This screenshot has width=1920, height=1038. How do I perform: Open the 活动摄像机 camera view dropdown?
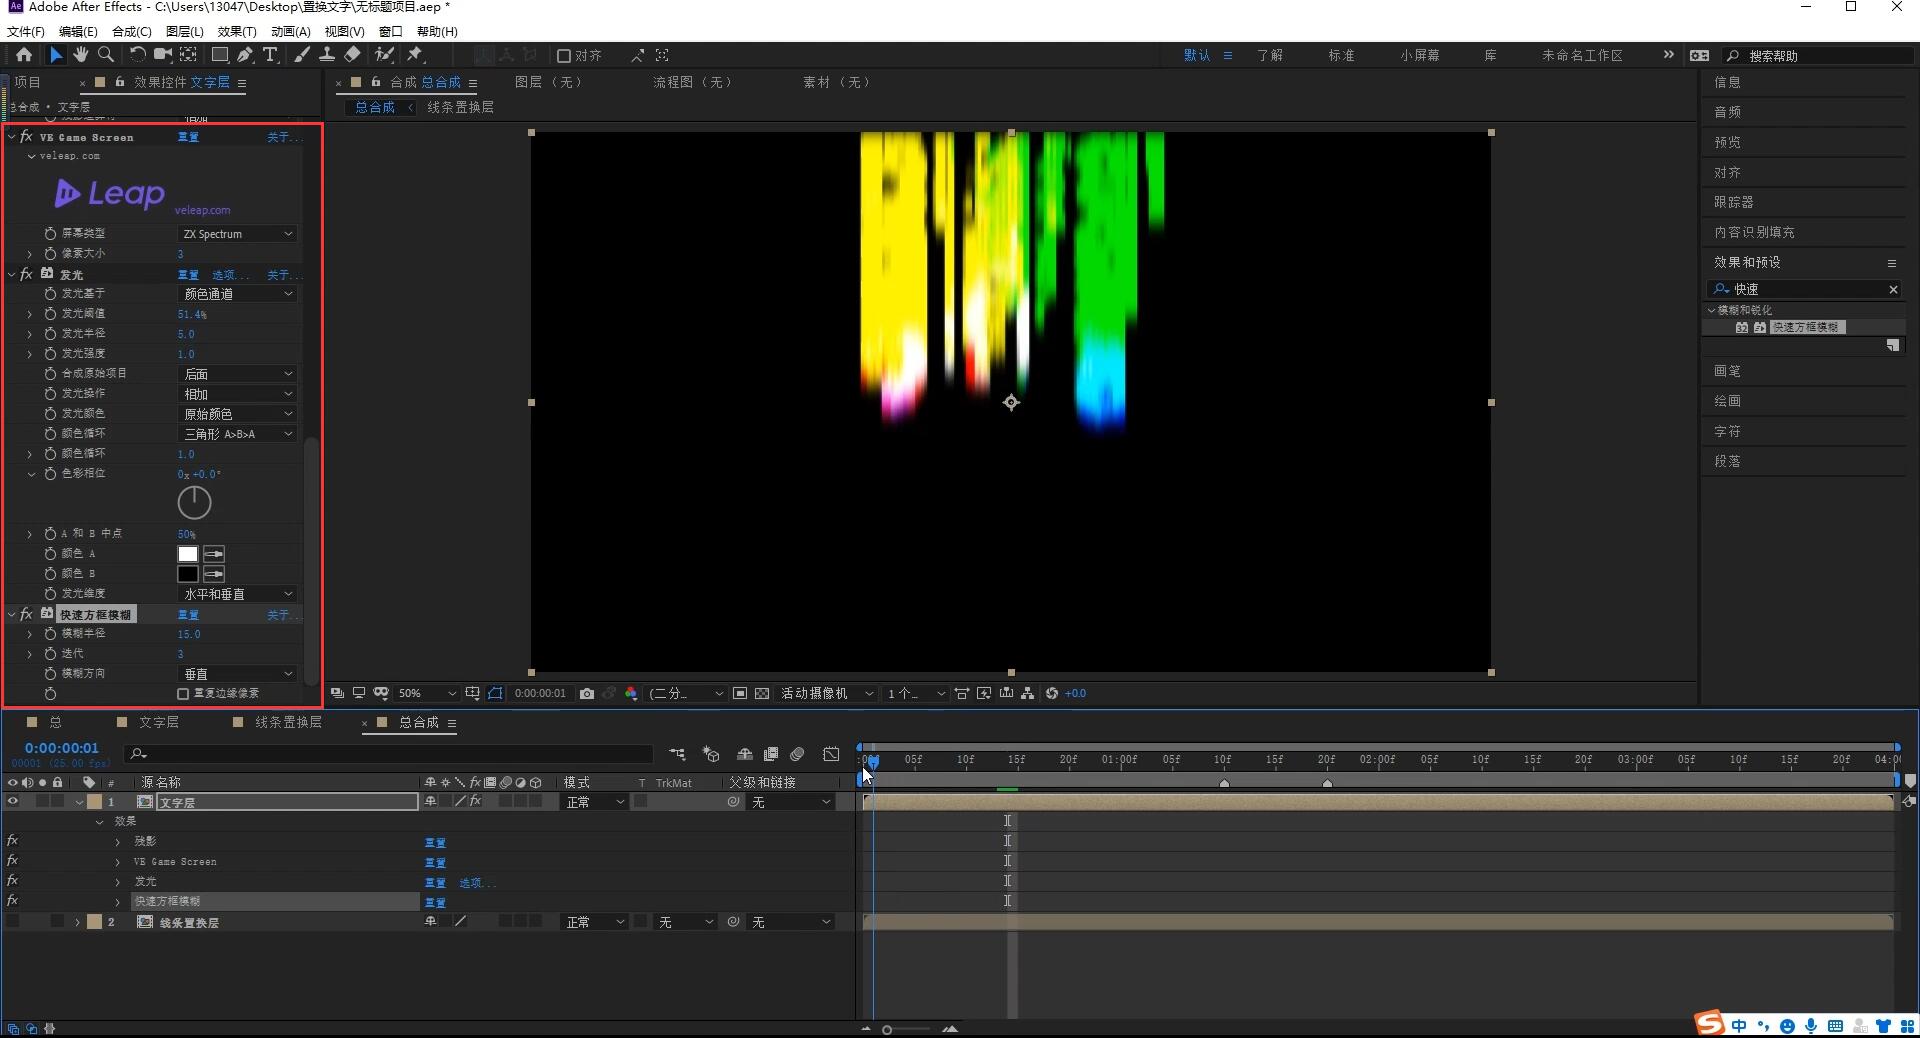(827, 693)
